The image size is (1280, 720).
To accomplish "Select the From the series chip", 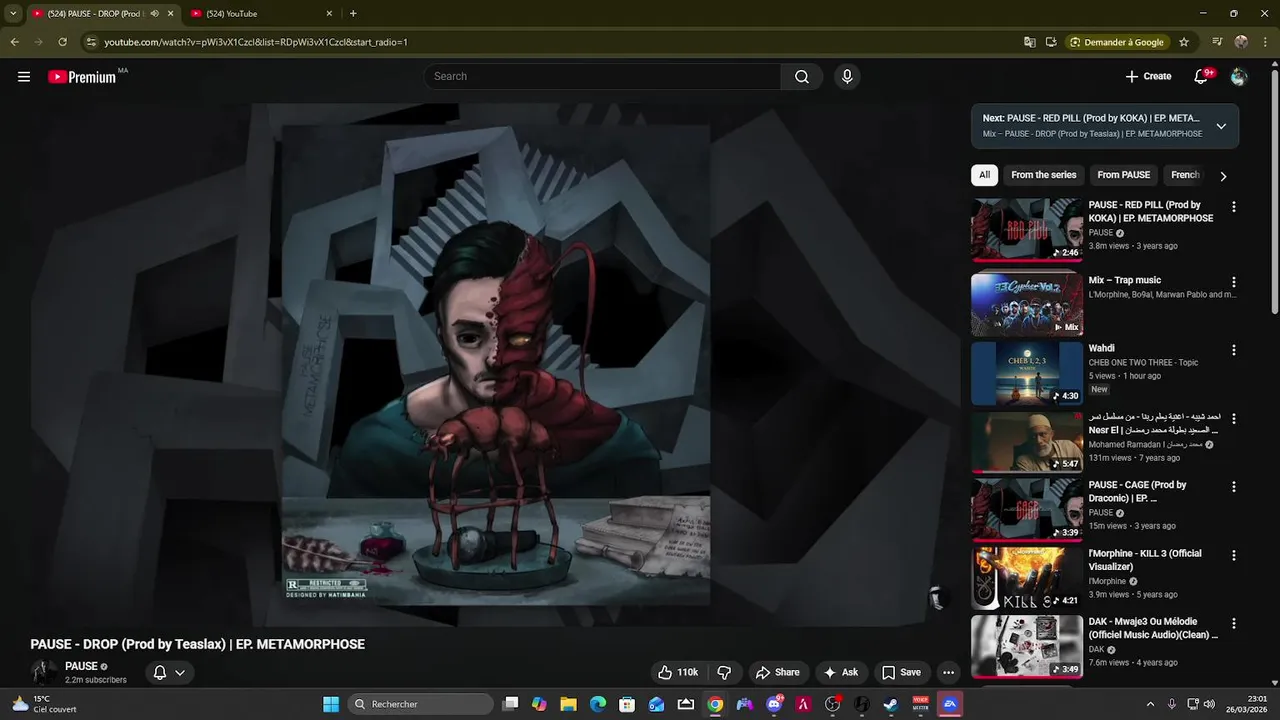I will coord(1044,175).
